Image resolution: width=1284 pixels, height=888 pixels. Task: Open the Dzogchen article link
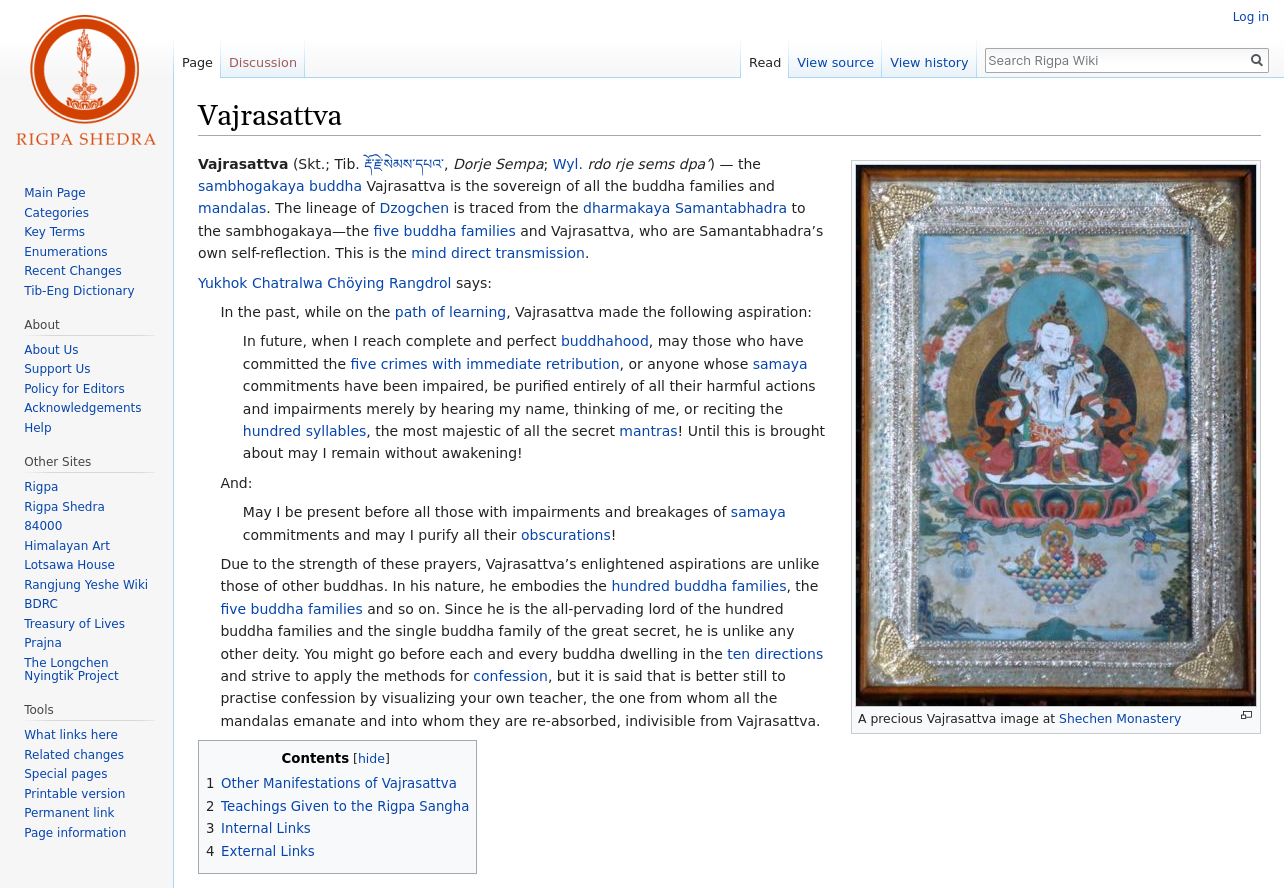click(x=414, y=208)
